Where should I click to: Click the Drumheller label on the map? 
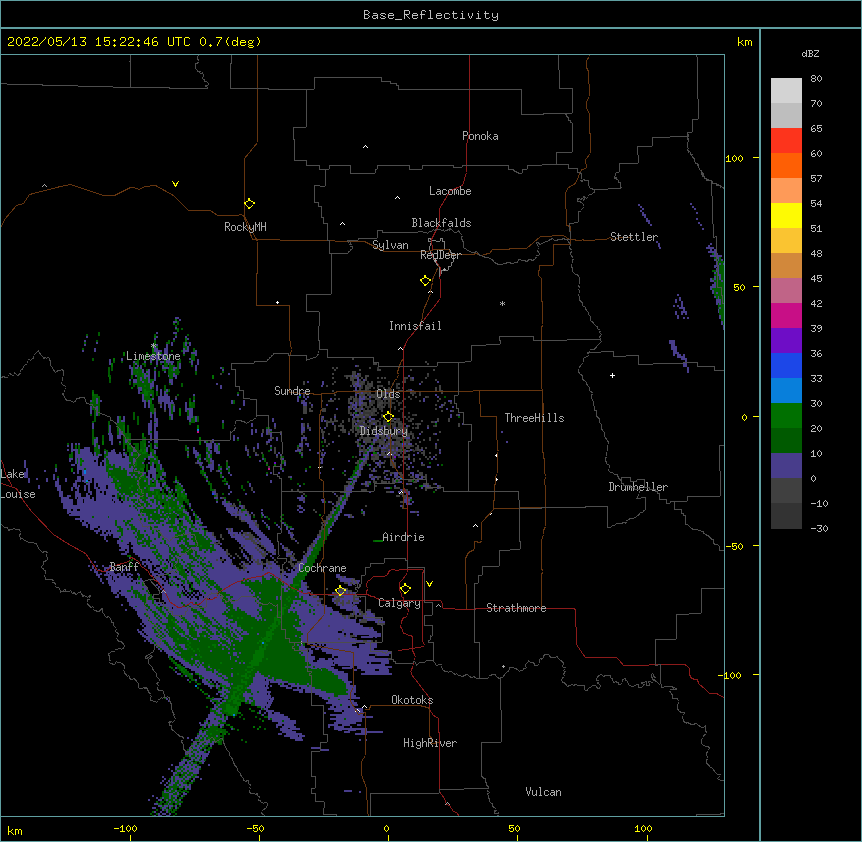638,487
